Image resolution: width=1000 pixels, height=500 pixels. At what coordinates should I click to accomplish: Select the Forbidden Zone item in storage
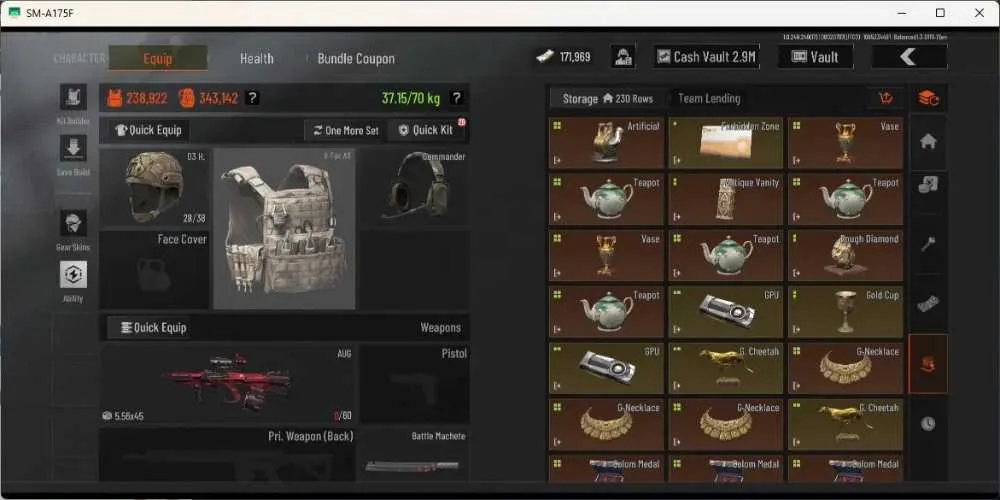(x=726, y=143)
